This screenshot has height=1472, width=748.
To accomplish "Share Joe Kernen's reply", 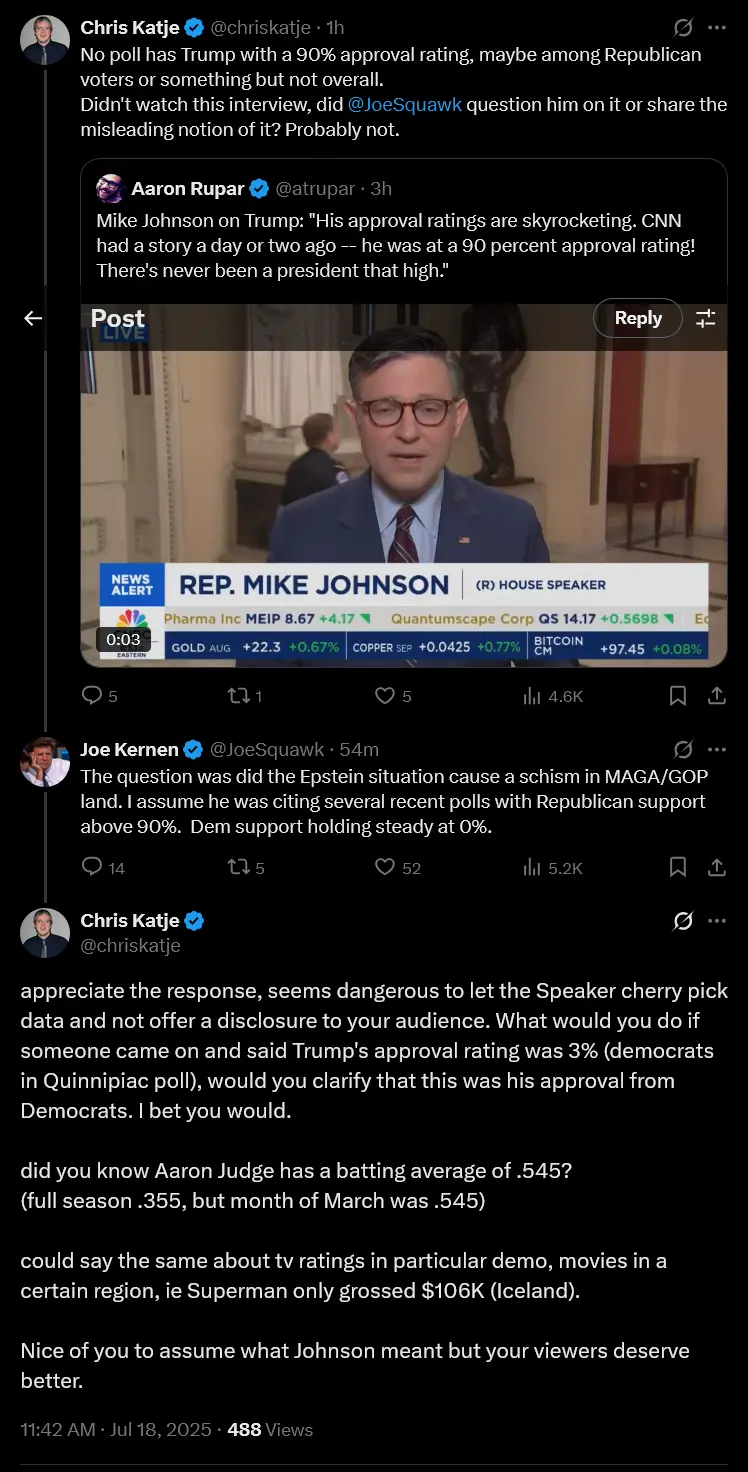I will click(x=717, y=867).
